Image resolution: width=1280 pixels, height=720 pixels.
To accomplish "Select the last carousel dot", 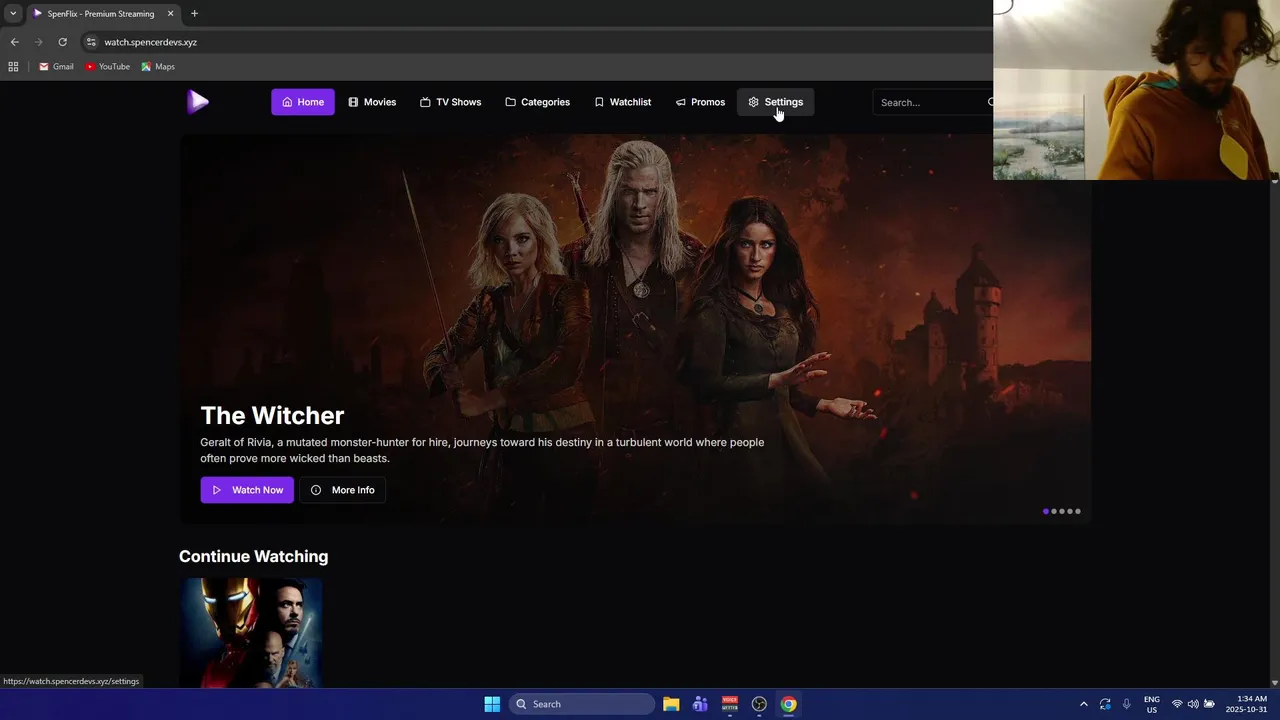I will [x=1078, y=511].
